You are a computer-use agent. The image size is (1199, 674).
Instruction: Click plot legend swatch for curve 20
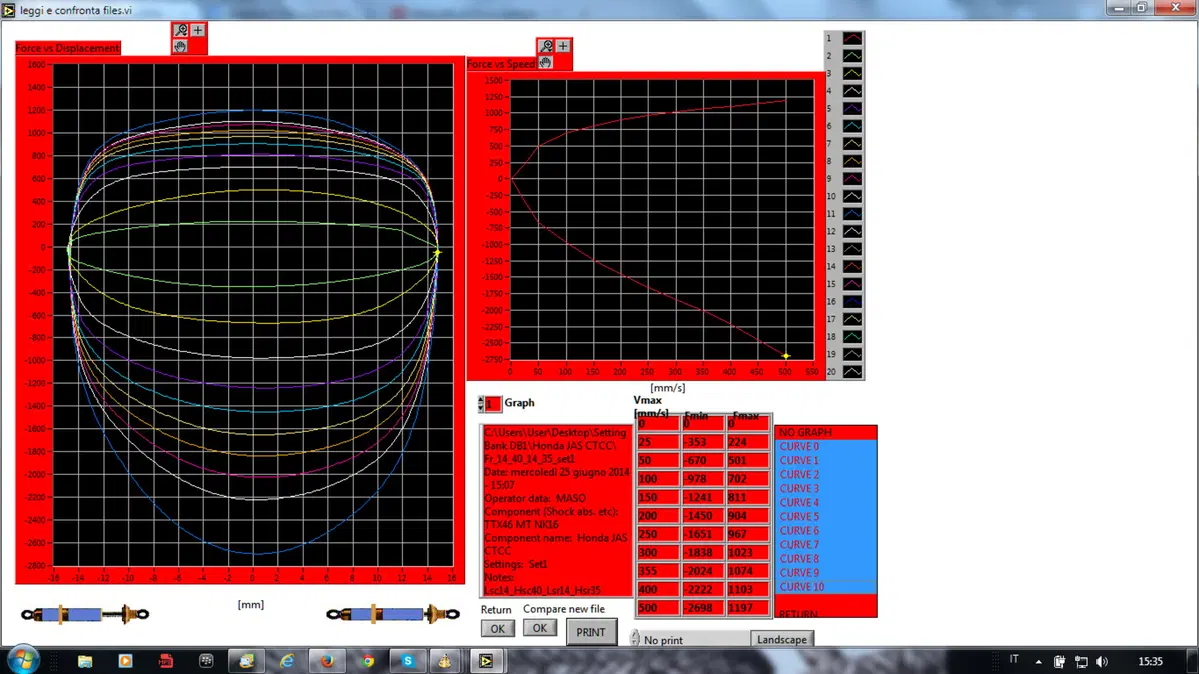pyautogui.click(x=852, y=372)
